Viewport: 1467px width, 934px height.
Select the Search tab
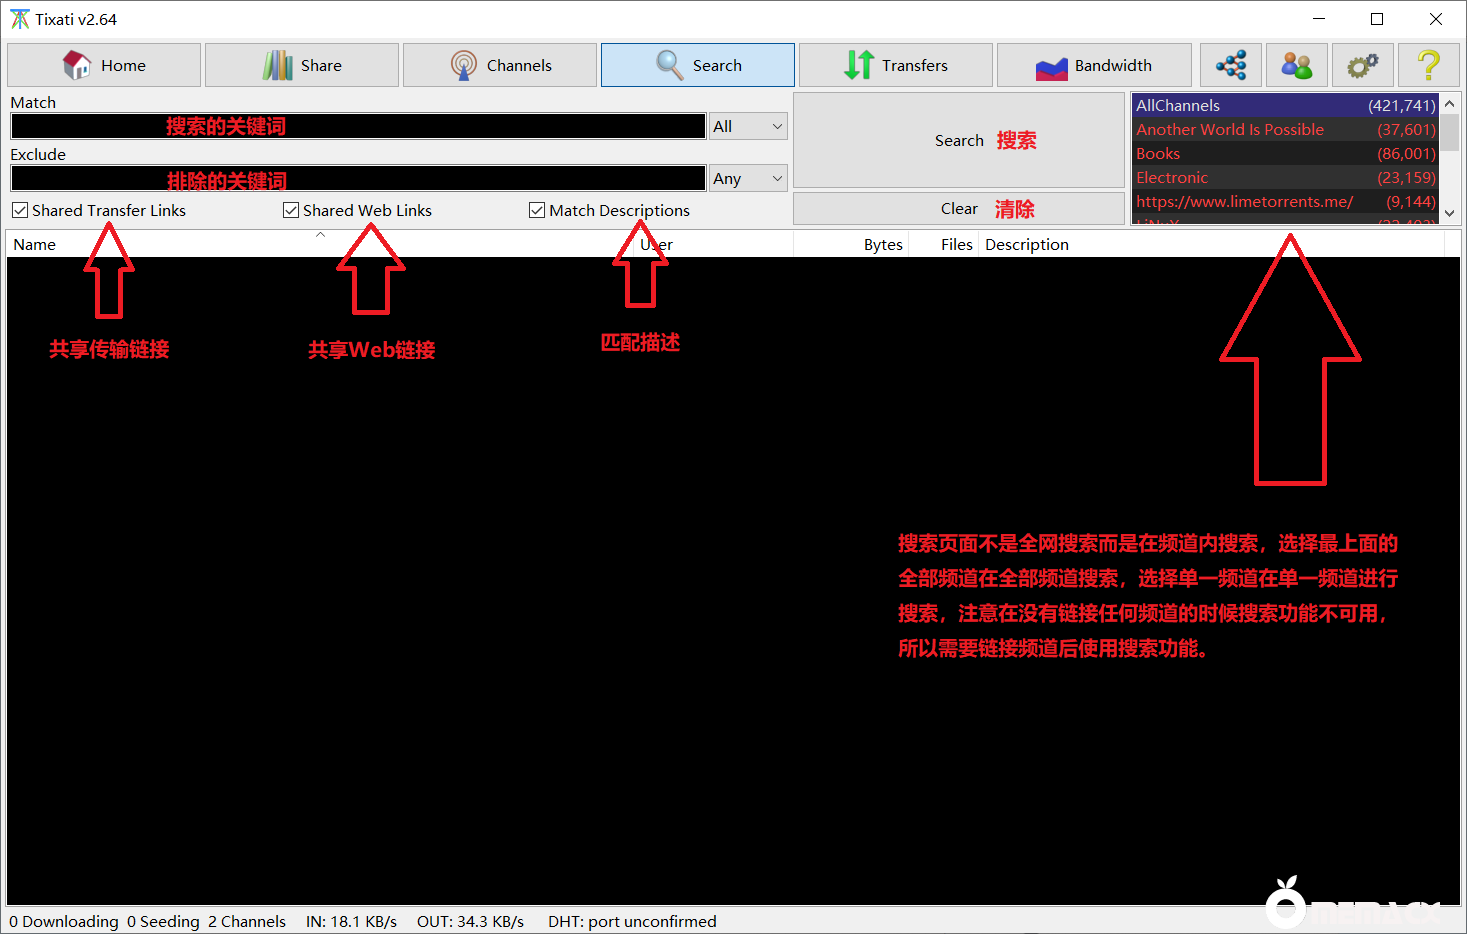point(698,65)
